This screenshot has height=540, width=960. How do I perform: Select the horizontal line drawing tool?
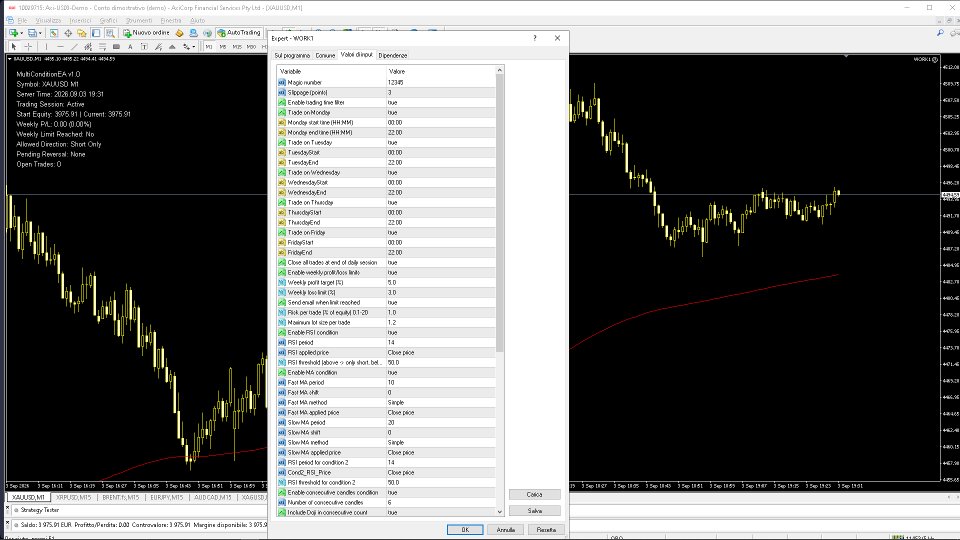[60, 47]
